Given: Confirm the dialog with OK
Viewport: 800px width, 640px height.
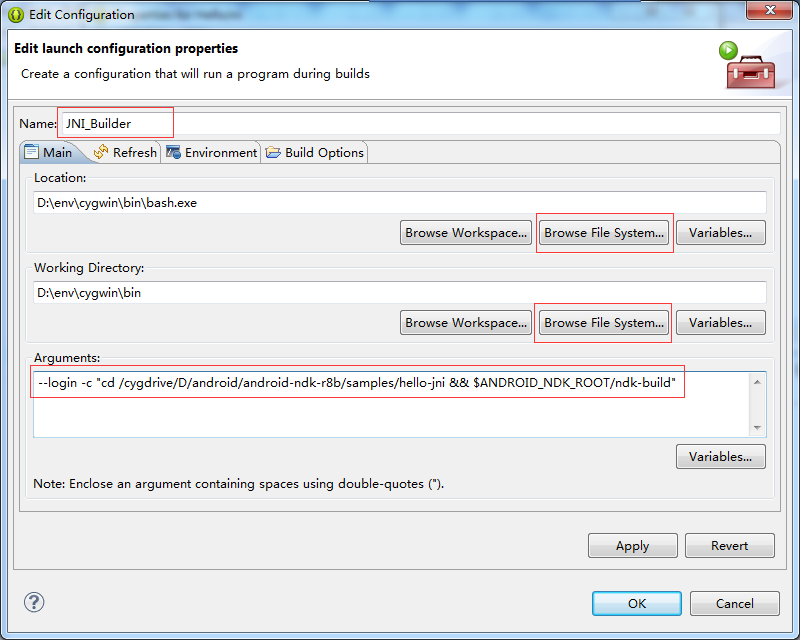Looking at the screenshot, I should (x=637, y=603).
